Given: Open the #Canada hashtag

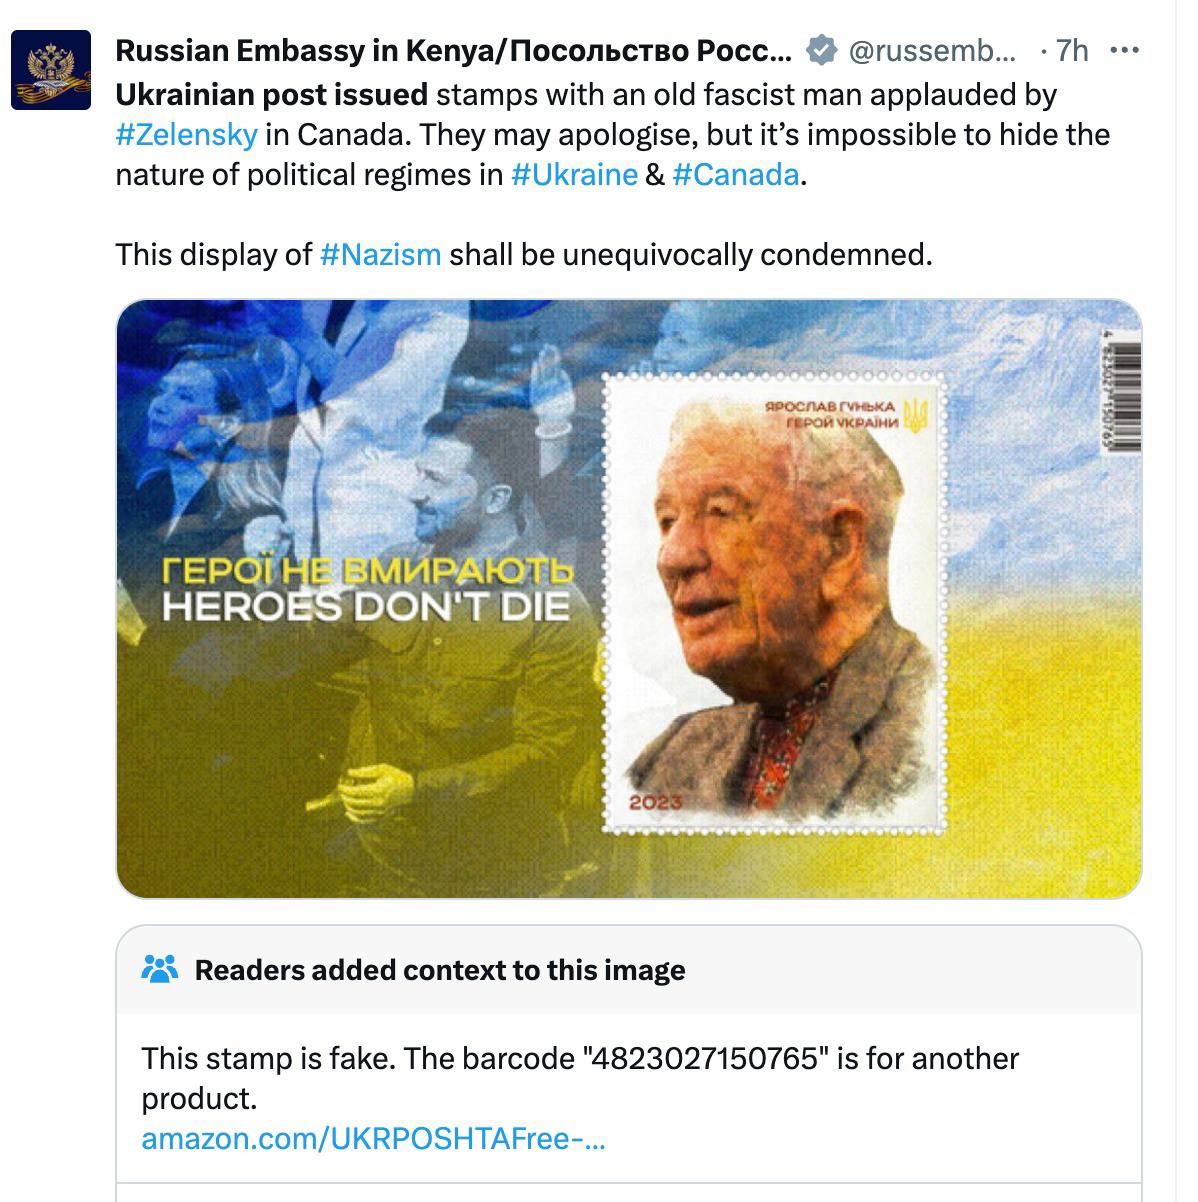Looking at the screenshot, I should pos(736,174).
